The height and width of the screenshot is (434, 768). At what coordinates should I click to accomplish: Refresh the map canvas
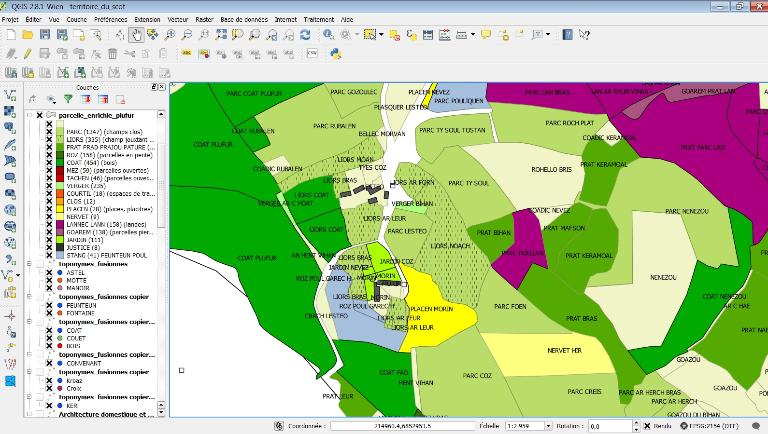click(305, 34)
